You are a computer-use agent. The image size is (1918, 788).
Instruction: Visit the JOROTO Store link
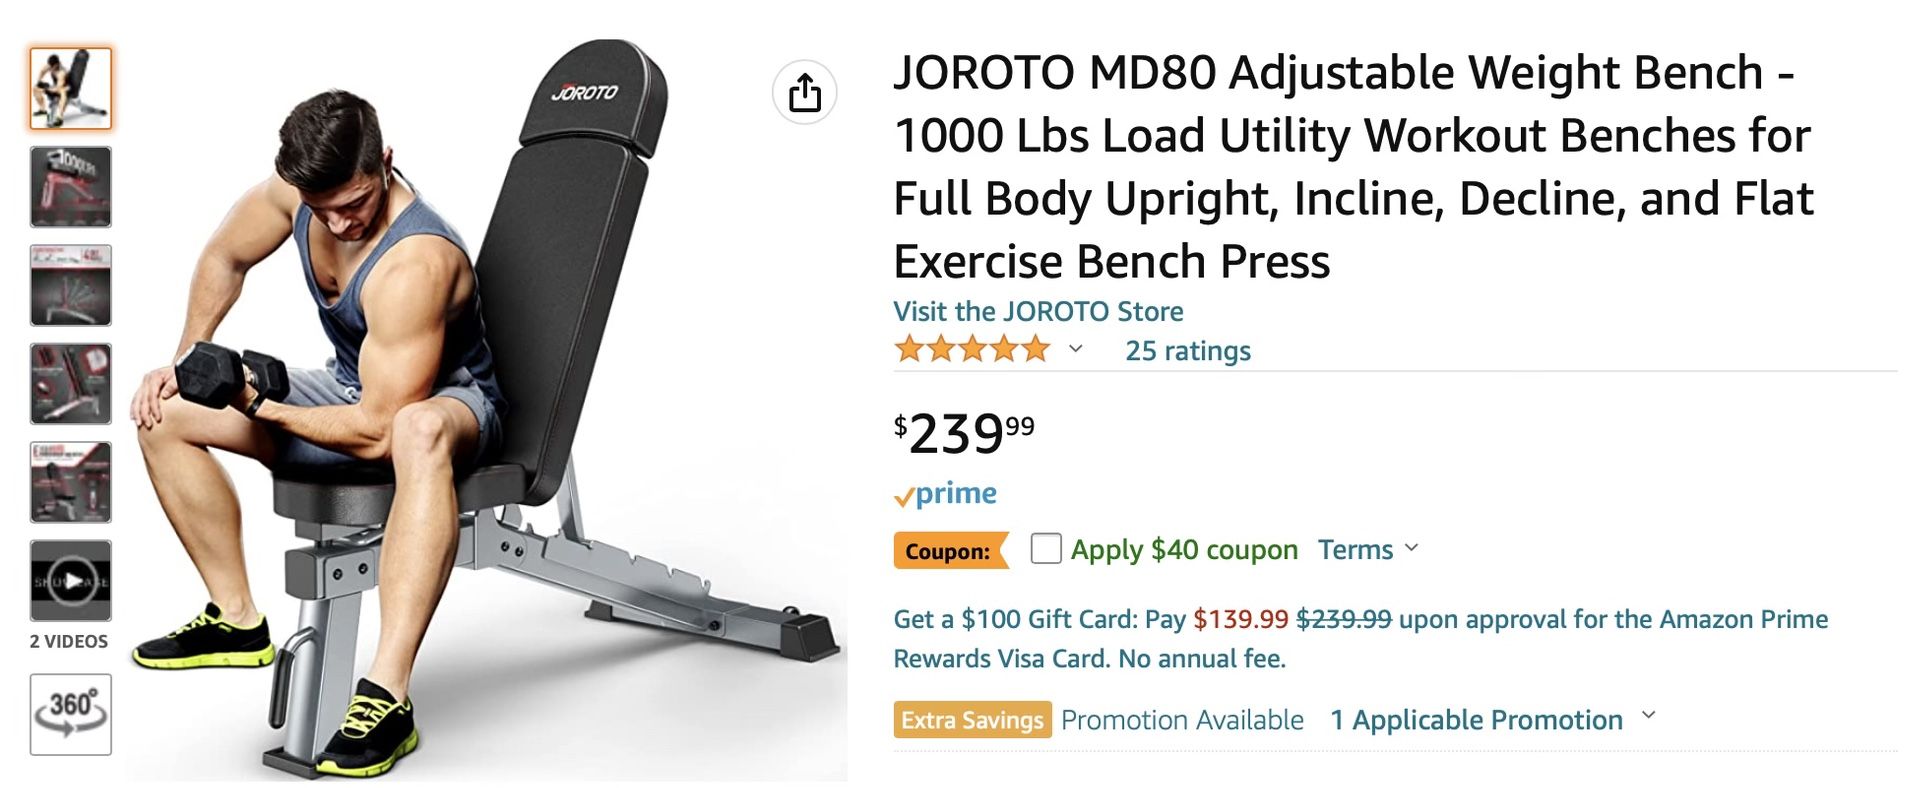coord(1038,311)
